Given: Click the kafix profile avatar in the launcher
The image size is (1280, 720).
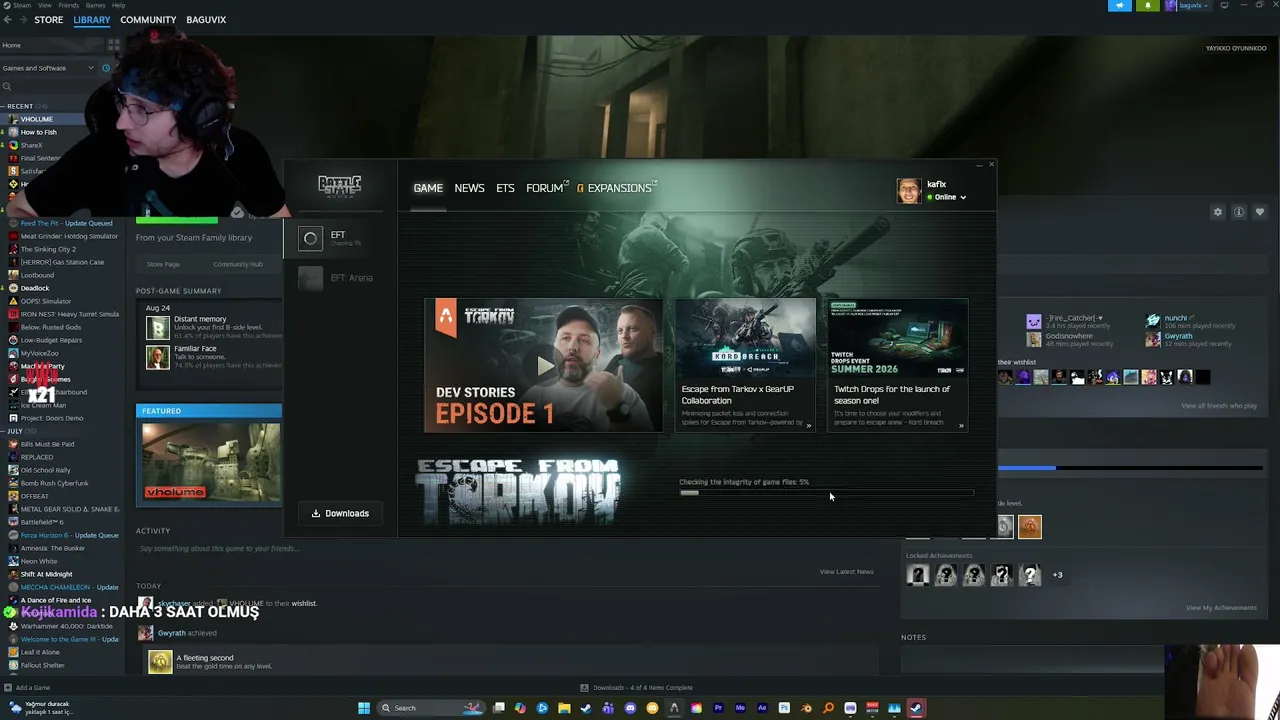Looking at the screenshot, I should coord(909,191).
